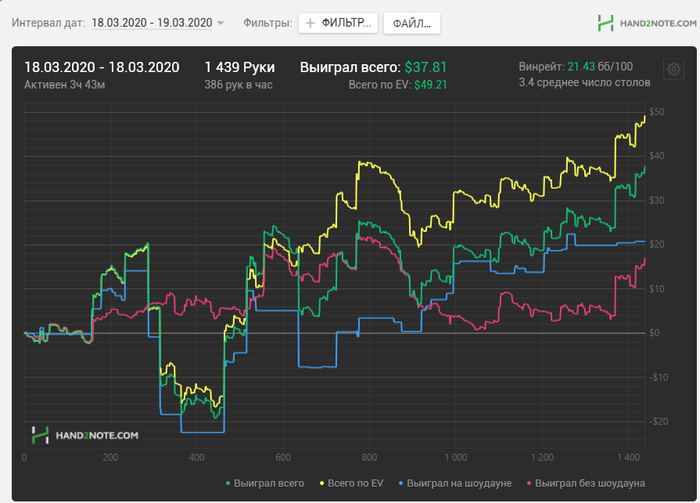The width and height of the screenshot is (700, 503).
Task: Click the '386 рук в час' text
Action: pos(238,85)
